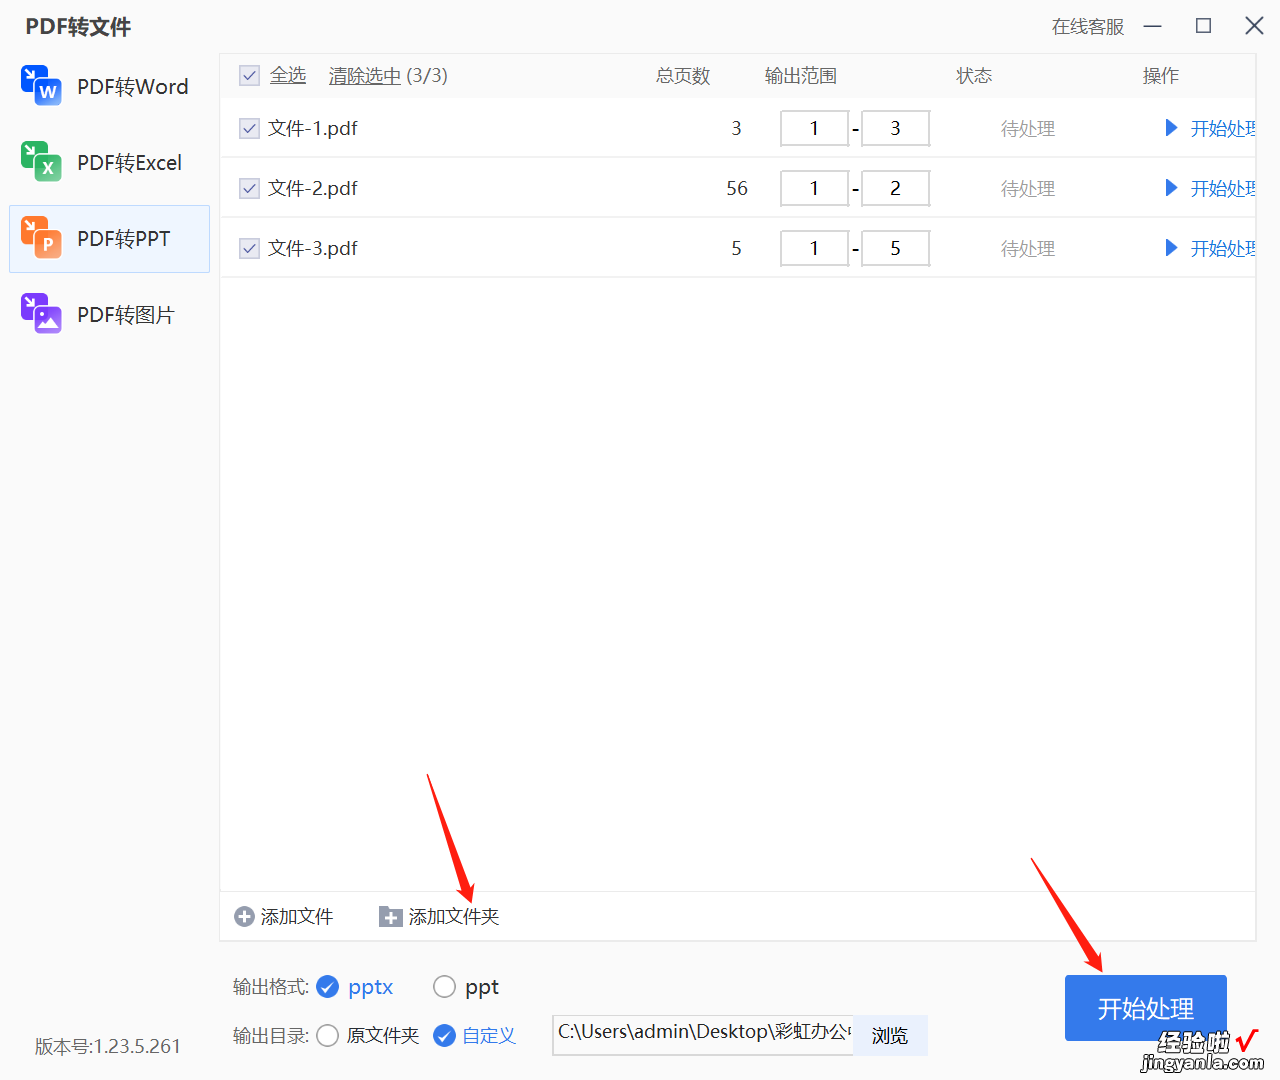Click the output directory path field
Screen dimensions: 1280x1080
tap(703, 1035)
